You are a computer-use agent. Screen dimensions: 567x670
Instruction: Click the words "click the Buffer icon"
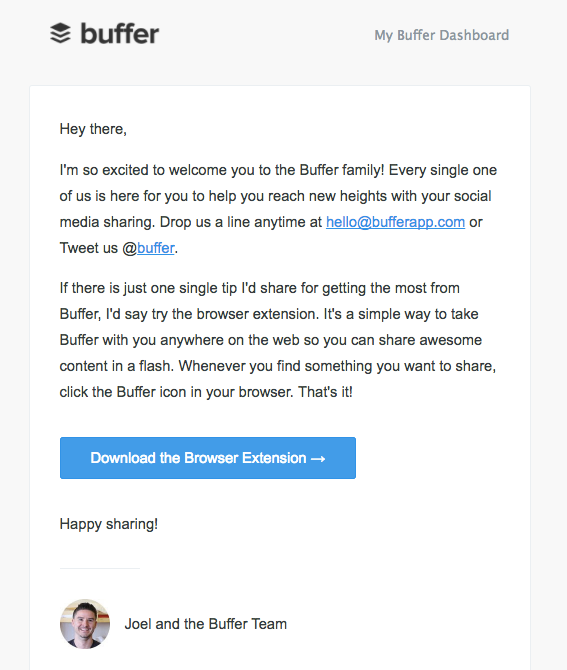(123, 392)
